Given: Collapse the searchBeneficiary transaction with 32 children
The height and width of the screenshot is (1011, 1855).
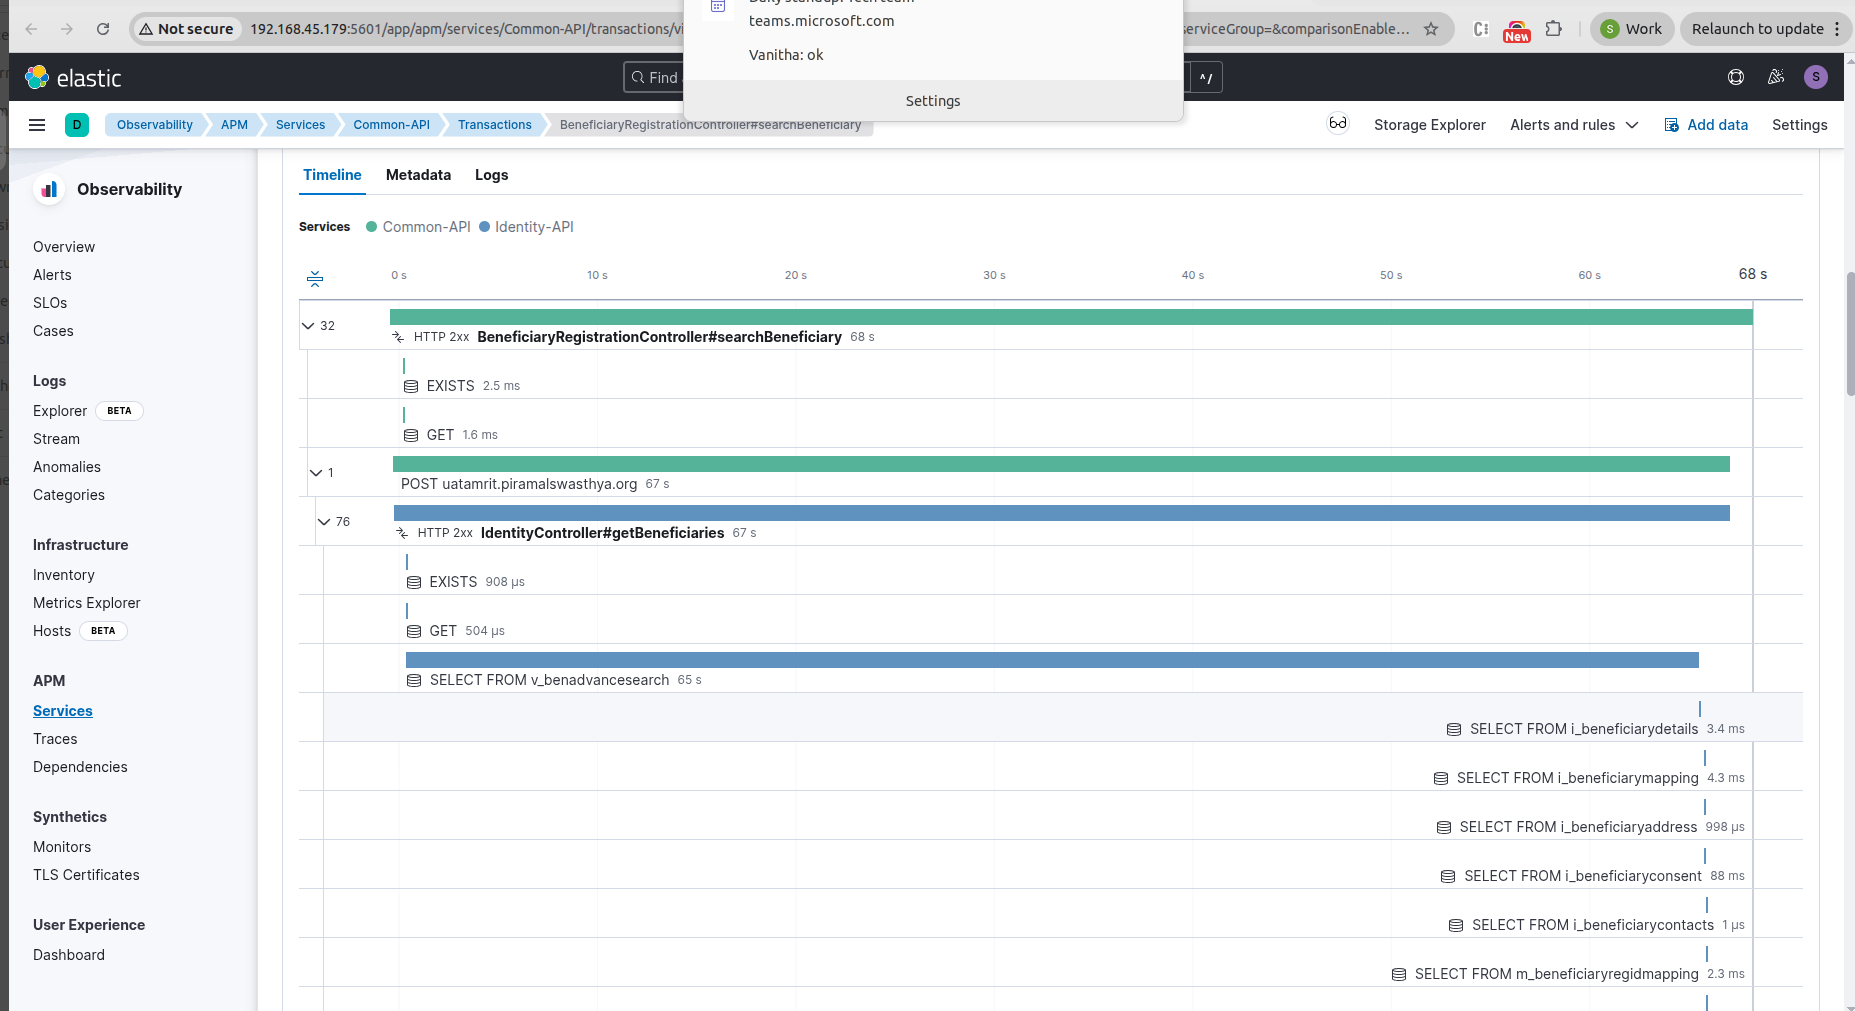Looking at the screenshot, I should 309,326.
